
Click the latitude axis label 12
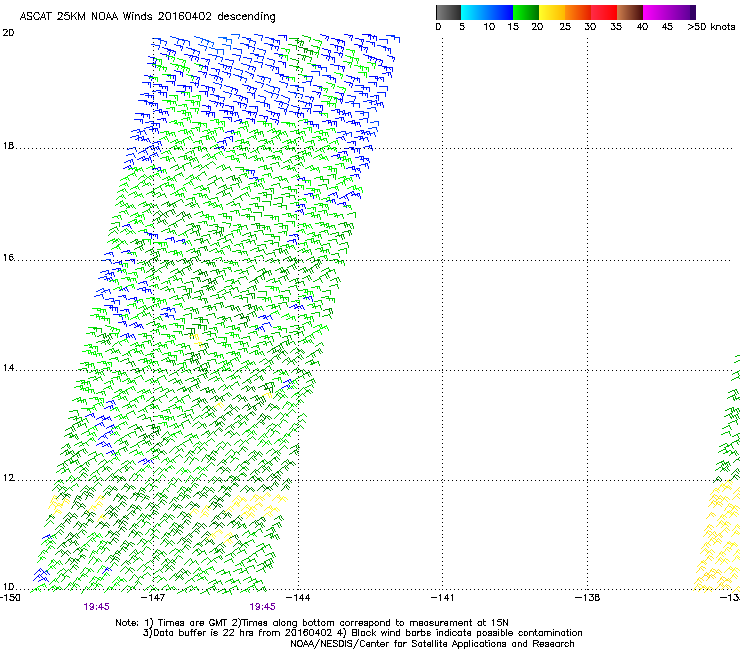click(8, 478)
